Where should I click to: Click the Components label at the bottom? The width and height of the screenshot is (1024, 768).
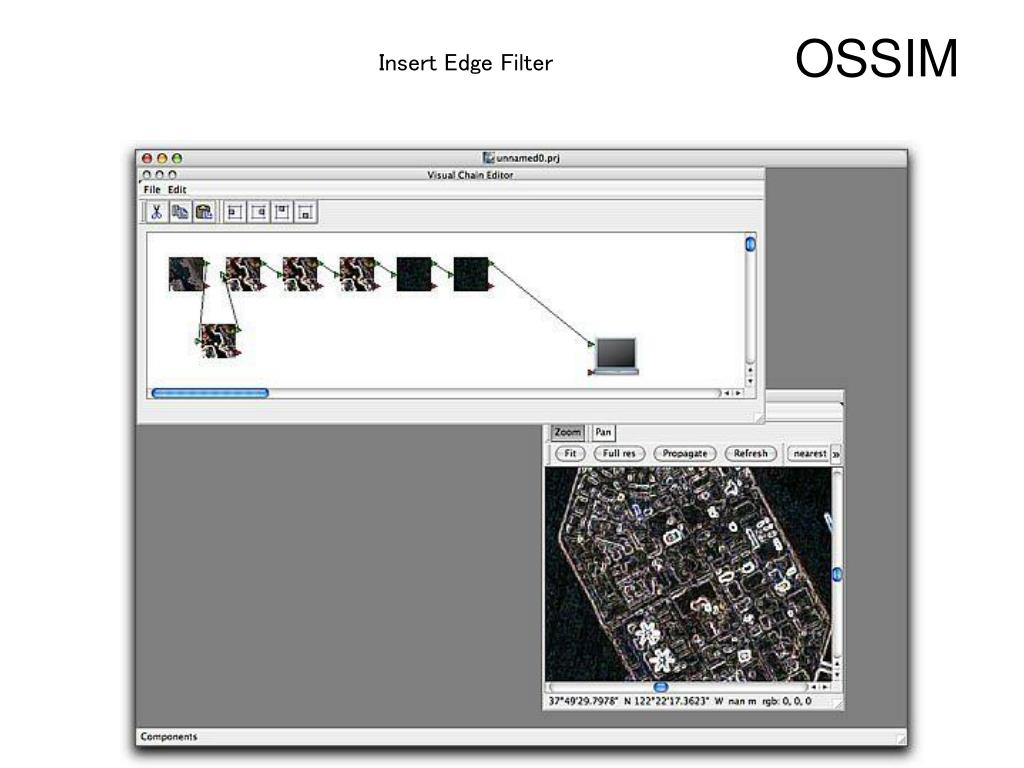coord(168,737)
